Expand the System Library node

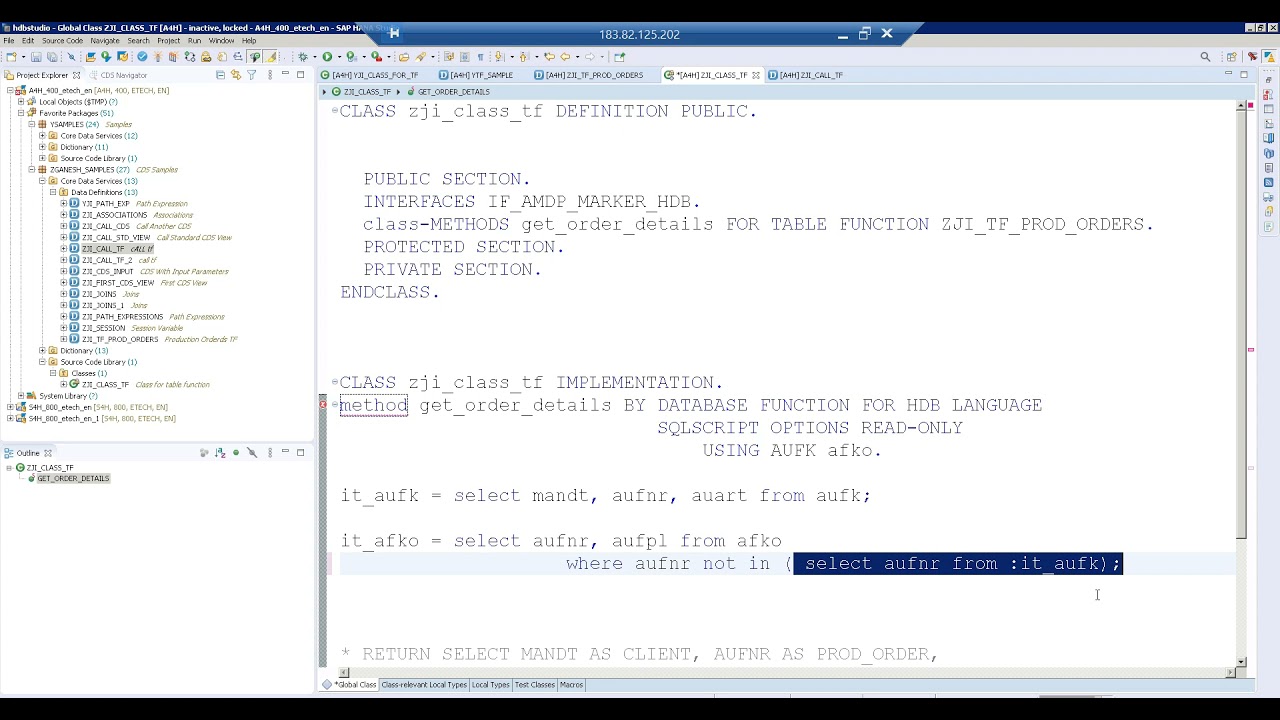coord(21,396)
